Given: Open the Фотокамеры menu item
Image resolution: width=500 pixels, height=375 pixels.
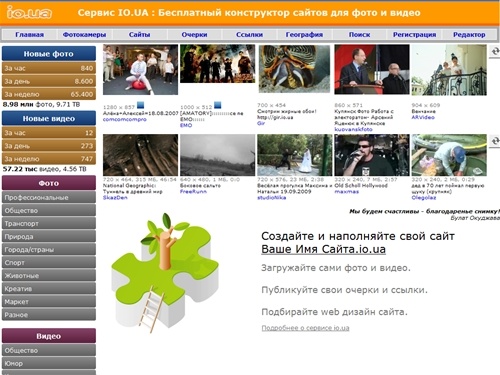Looking at the screenshot, I should (84, 35).
